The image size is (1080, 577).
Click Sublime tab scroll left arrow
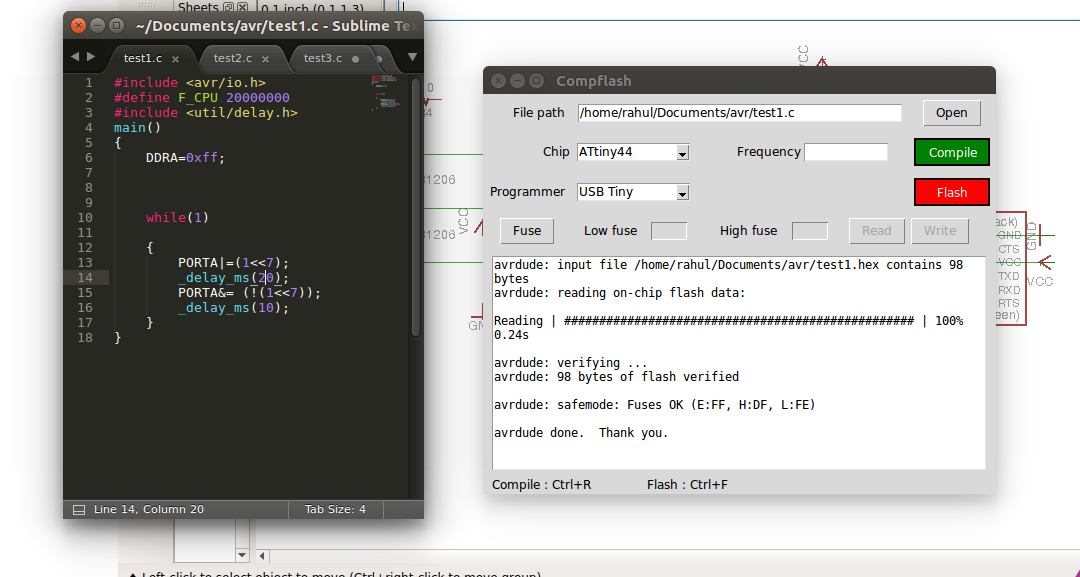74,57
